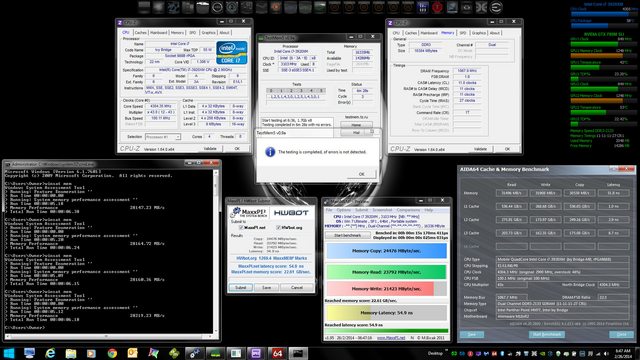Click Submit in the HWBot submit dialog
The height and width of the screenshot is (360, 640).
coord(240,288)
